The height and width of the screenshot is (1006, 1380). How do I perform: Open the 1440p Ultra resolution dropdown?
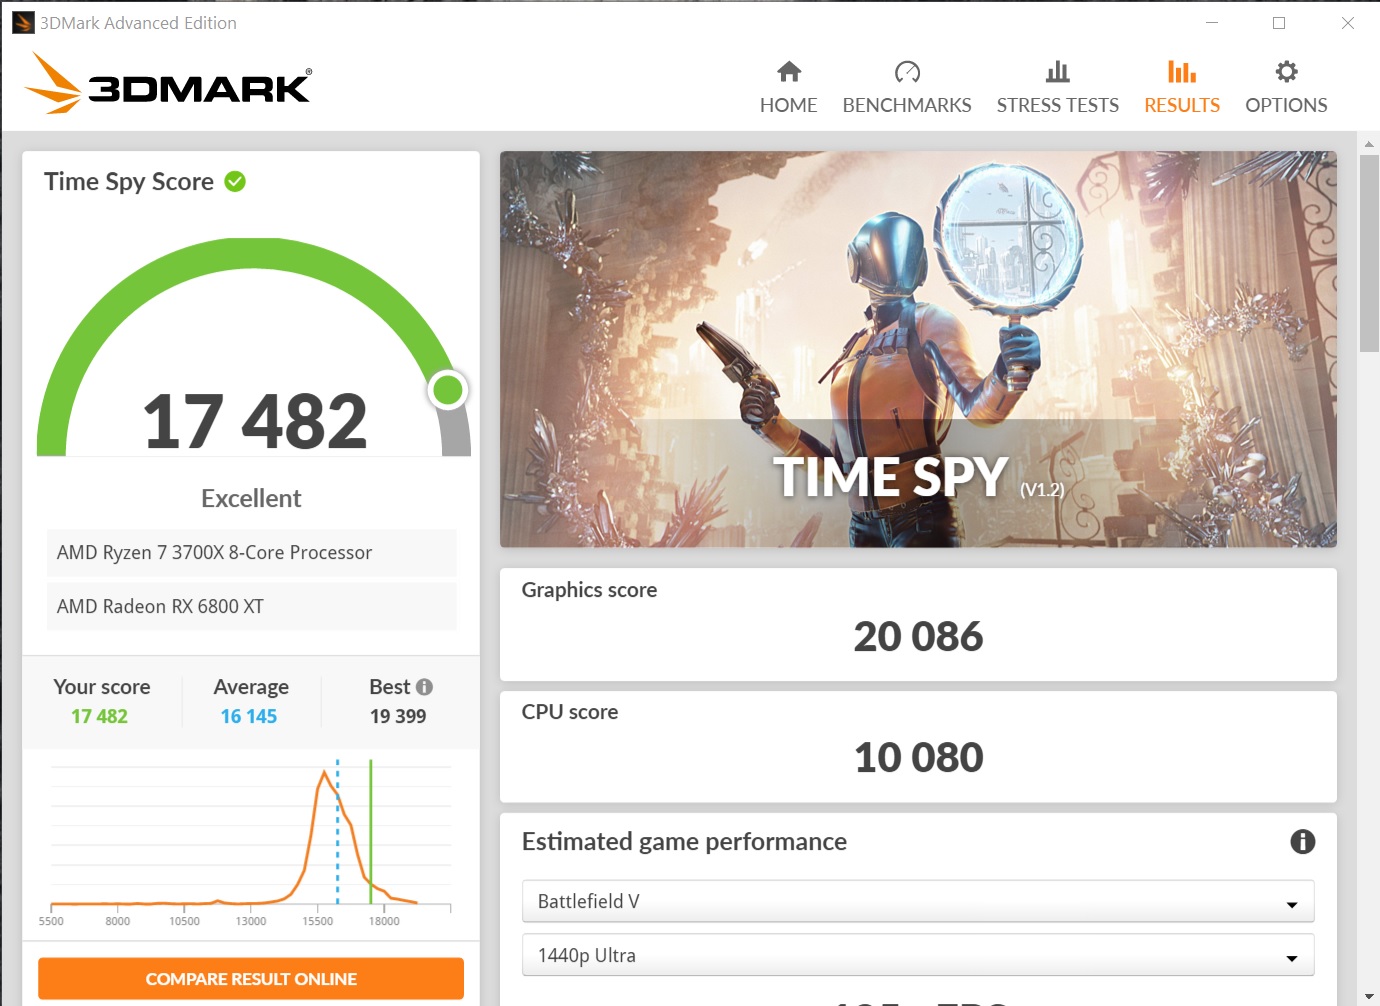pyautogui.click(x=918, y=955)
